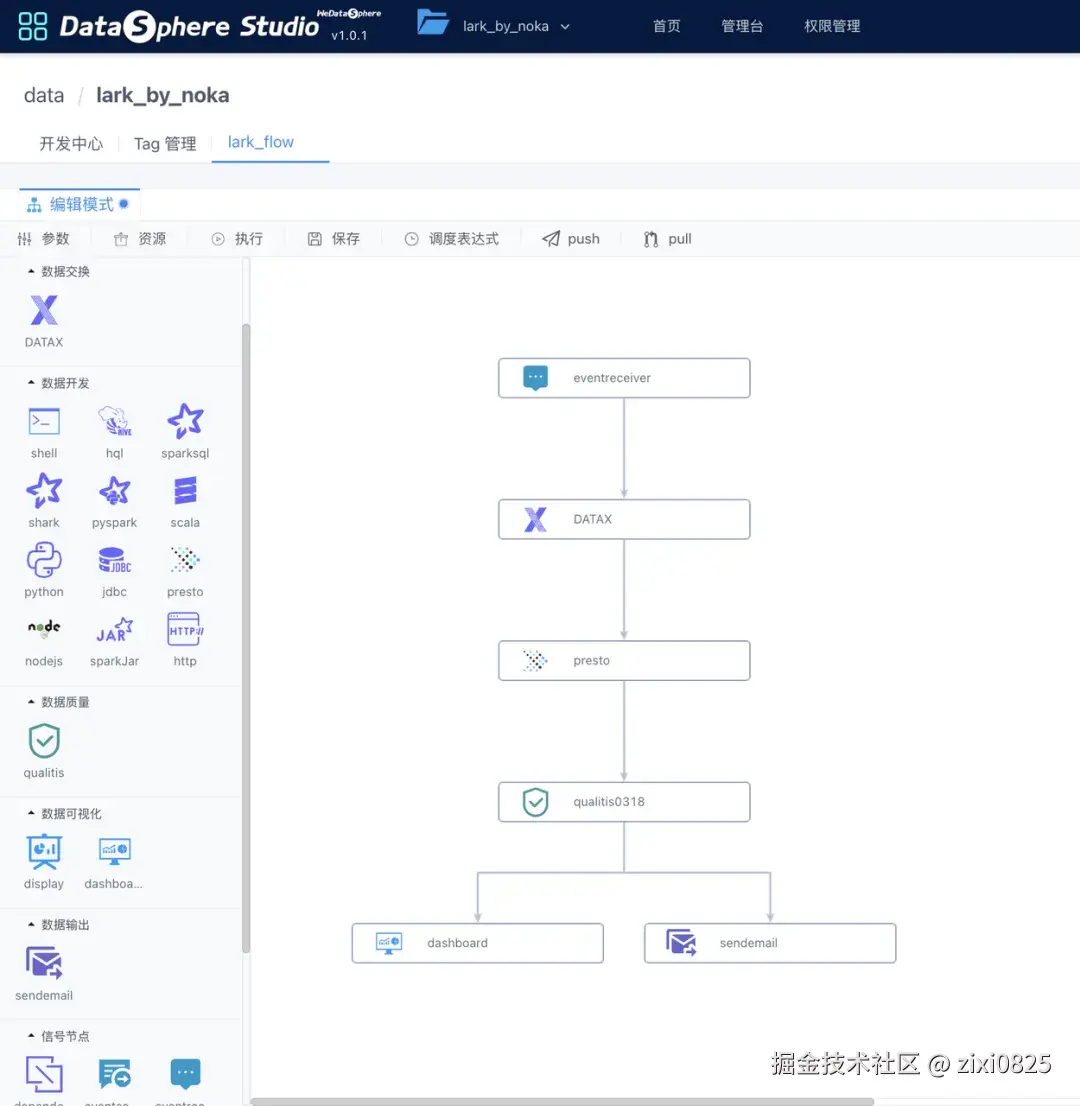Select the hql node icon

[x=114, y=421]
